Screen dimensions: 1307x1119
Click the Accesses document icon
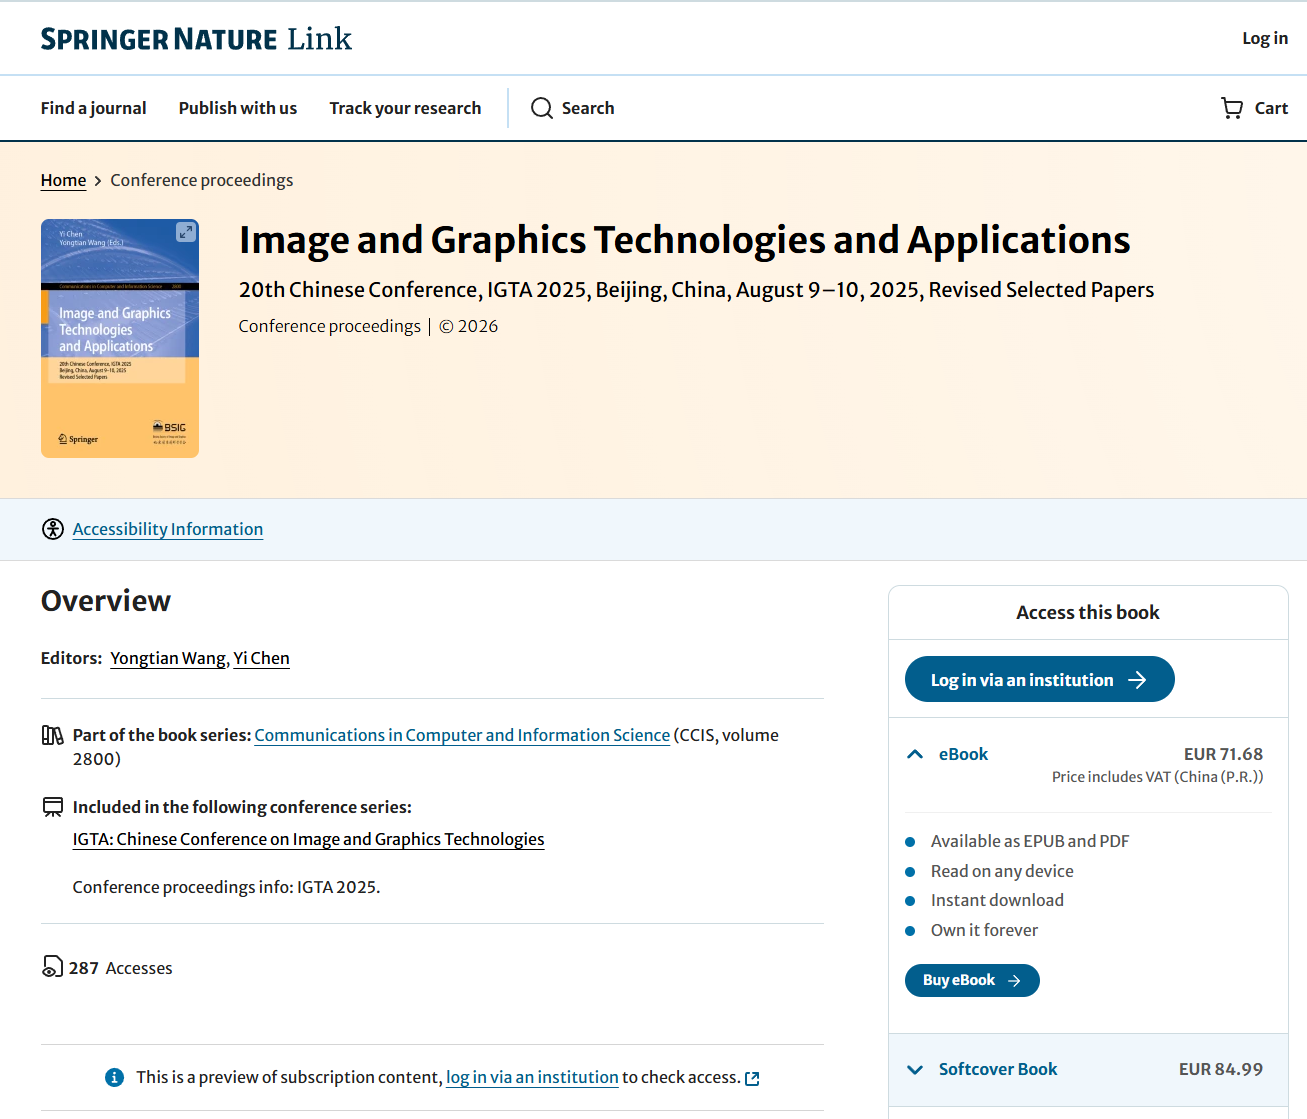pyautogui.click(x=52, y=967)
